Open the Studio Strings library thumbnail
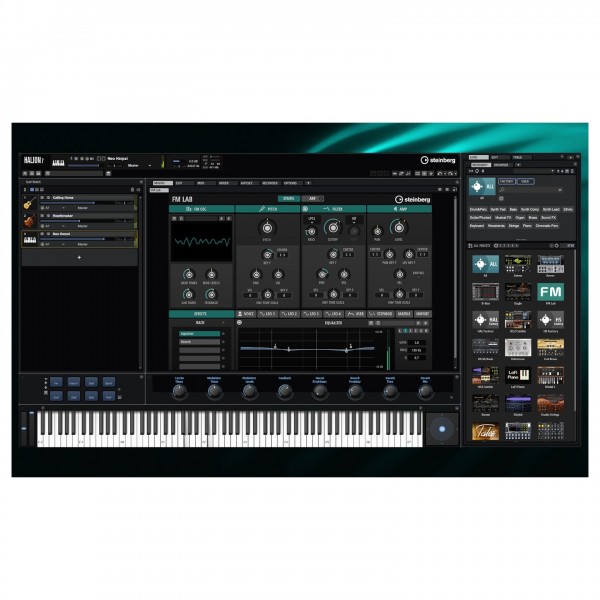 550,403
